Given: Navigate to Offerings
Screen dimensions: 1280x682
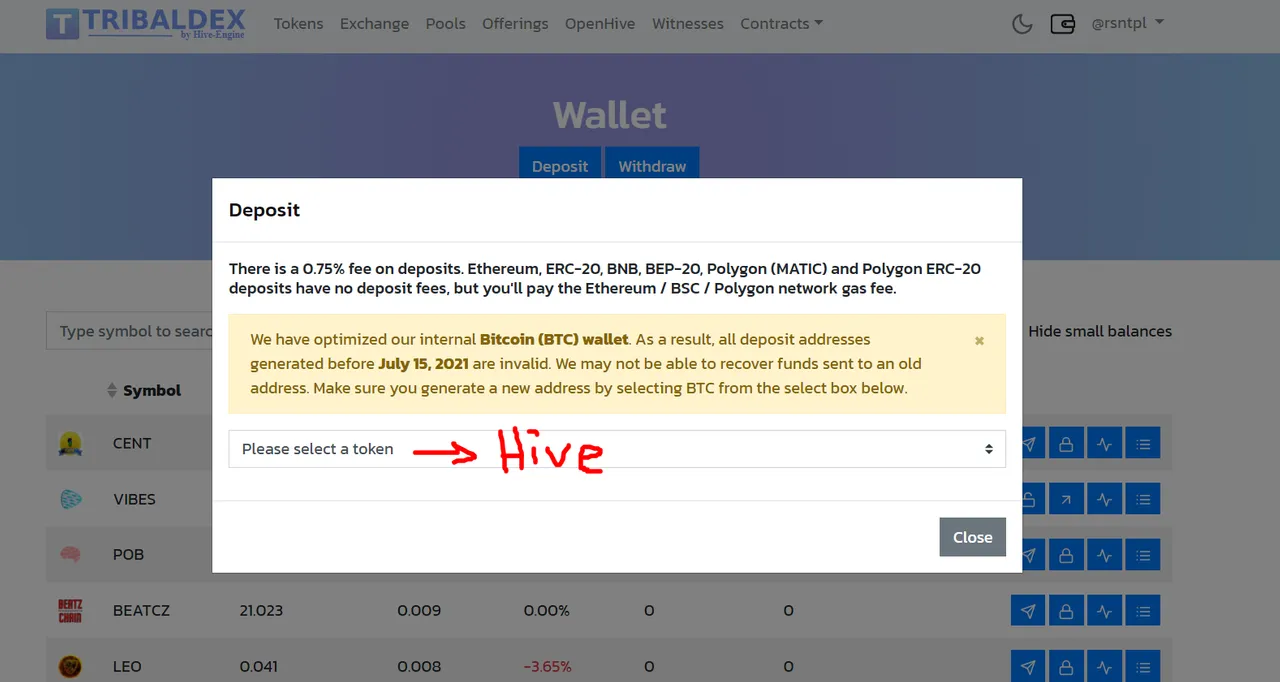Looking at the screenshot, I should [515, 23].
